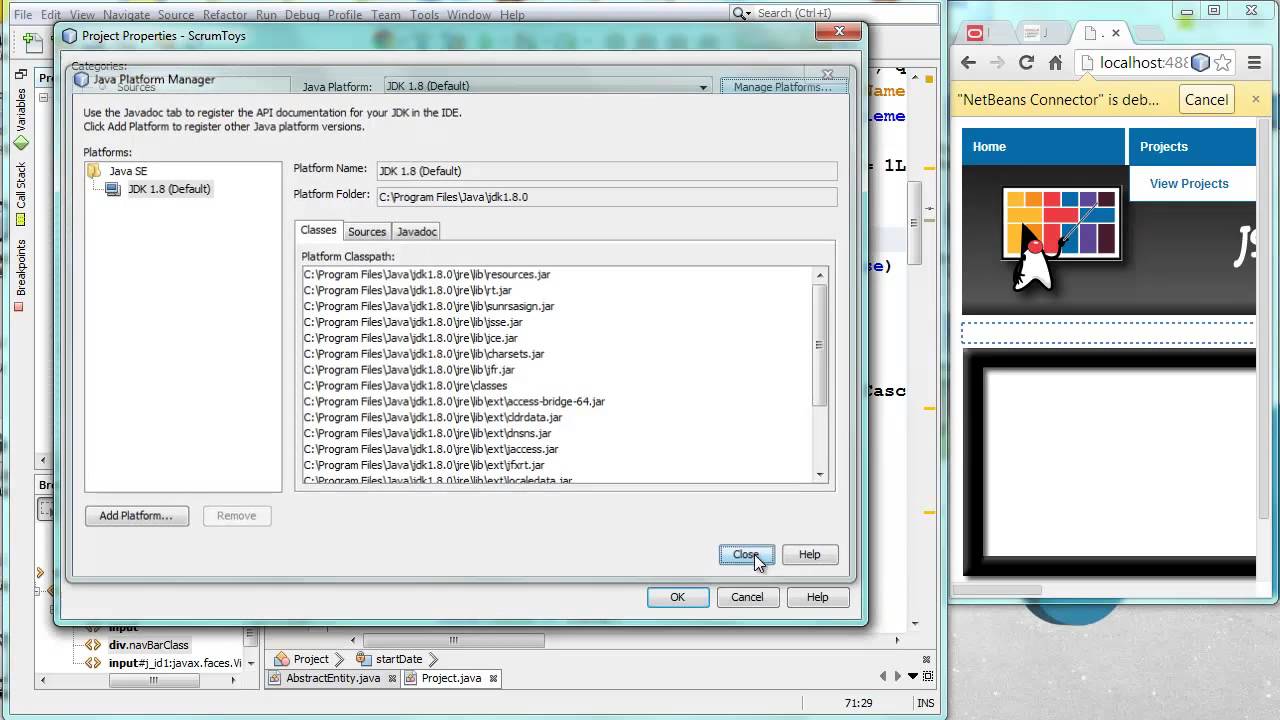Open the Refactor menu
This screenshot has width=1280, height=720.
coord(225,15)
